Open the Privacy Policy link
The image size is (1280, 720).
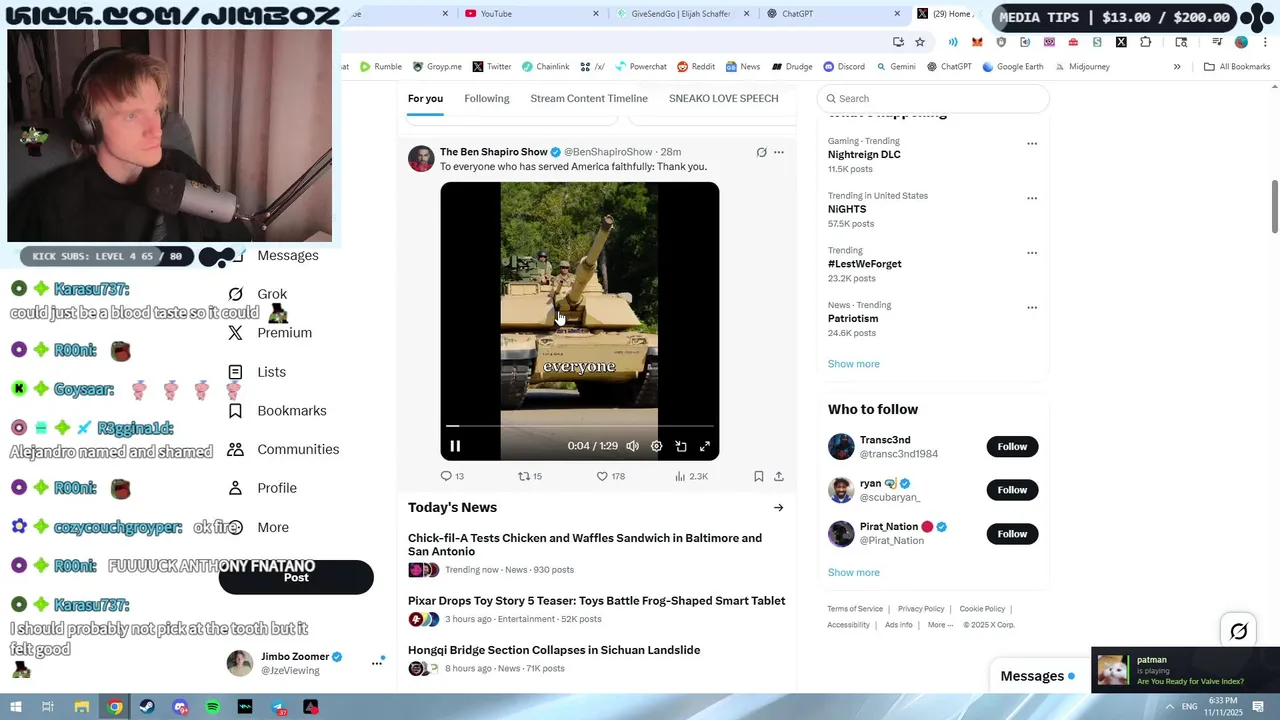coord(921,608)
